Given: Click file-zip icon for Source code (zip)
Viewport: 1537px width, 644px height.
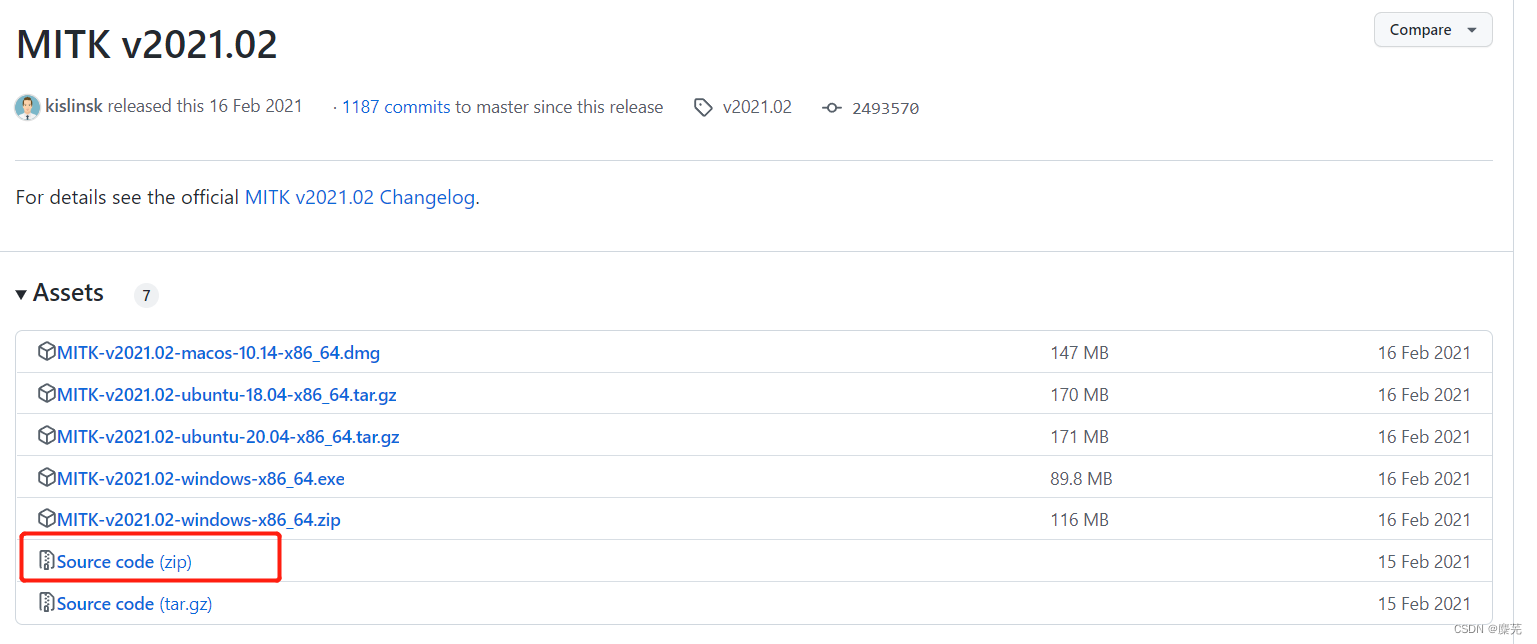Looking at the screenshot, I should [46, 561].
